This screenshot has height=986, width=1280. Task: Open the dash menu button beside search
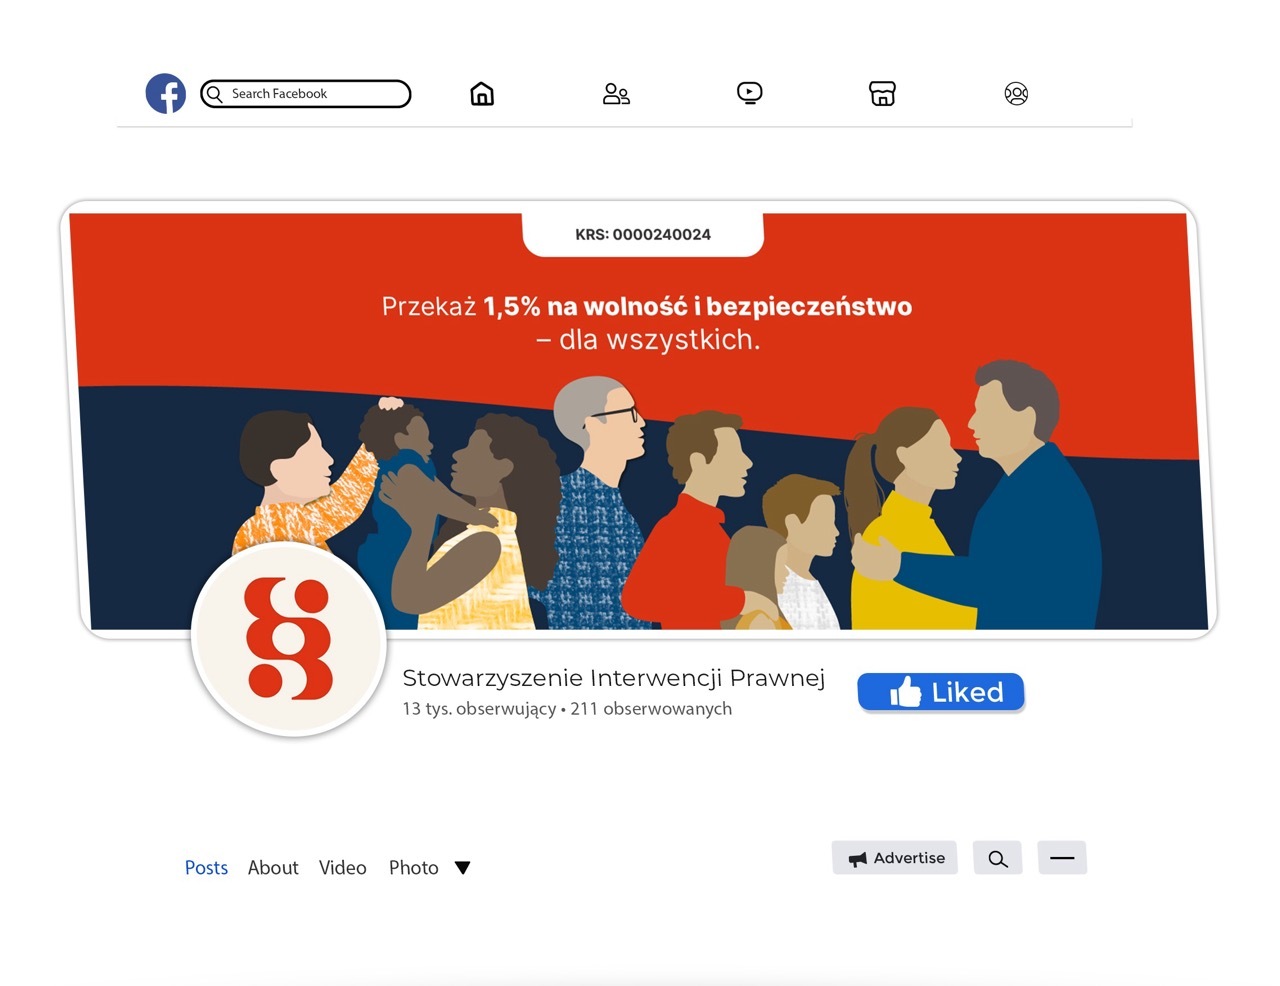1062,858
